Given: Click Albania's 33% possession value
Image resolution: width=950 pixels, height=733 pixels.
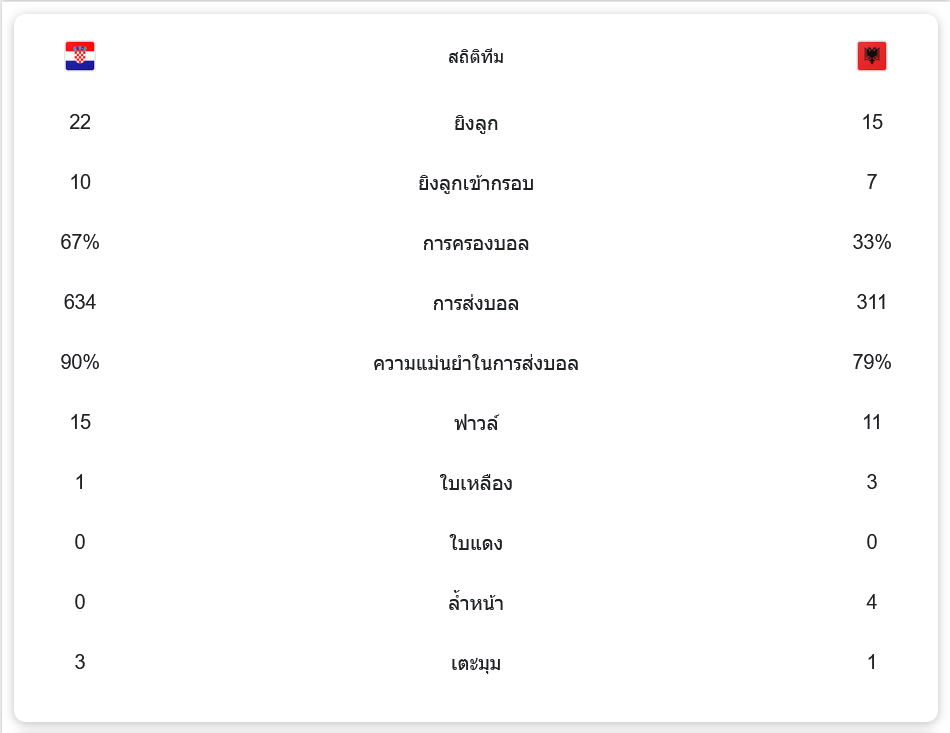Looking at the screenshot, I should pos(872,242).
